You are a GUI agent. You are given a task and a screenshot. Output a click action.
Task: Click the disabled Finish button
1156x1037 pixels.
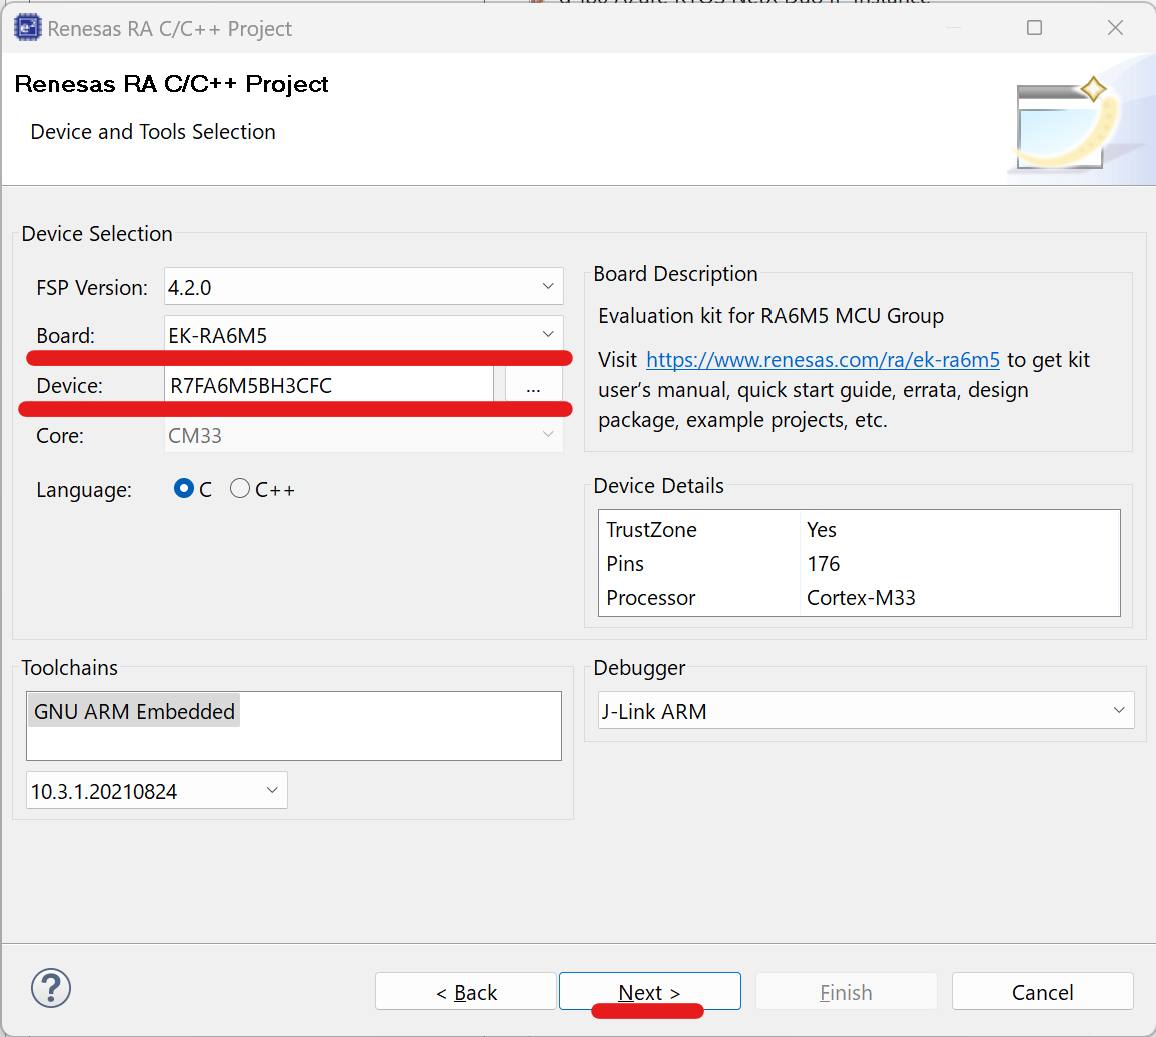coord(846,992)
